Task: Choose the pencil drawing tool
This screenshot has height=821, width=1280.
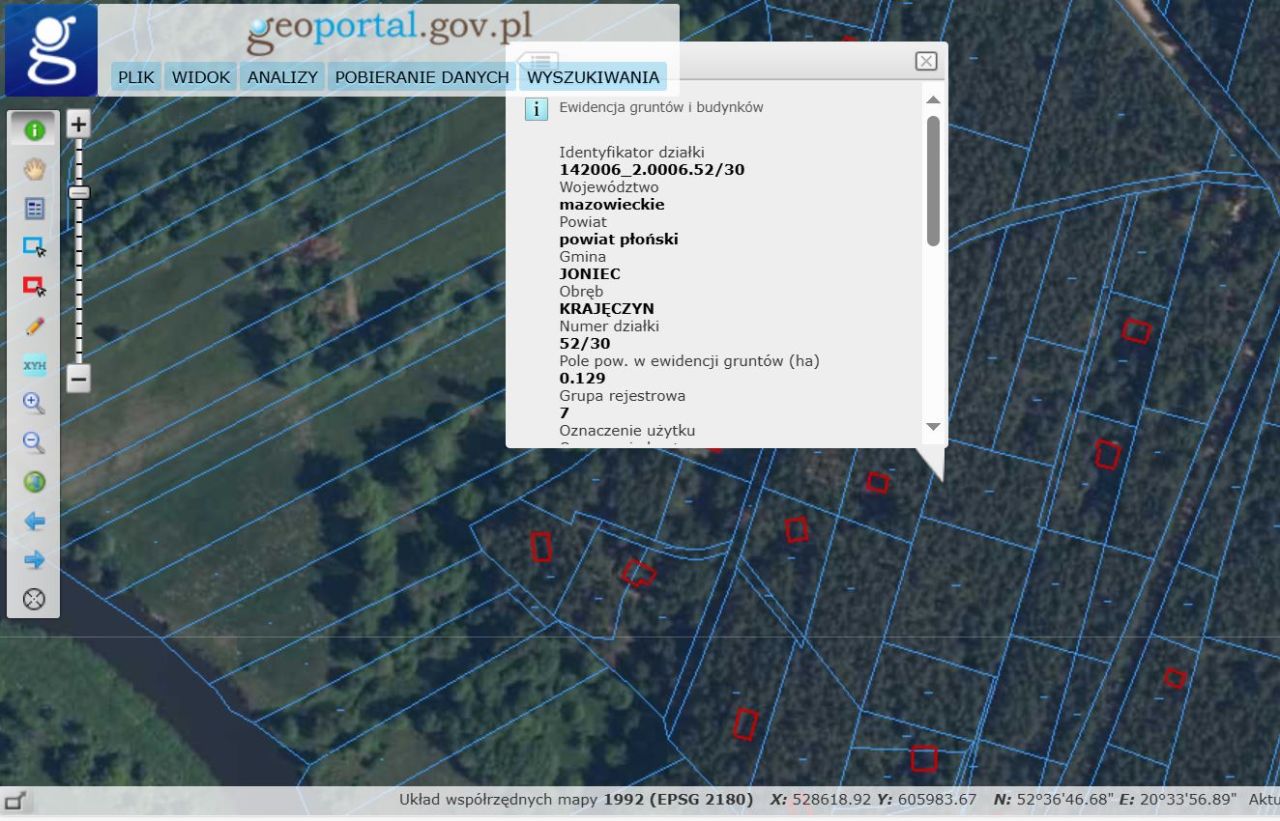Action: (34, 326)
